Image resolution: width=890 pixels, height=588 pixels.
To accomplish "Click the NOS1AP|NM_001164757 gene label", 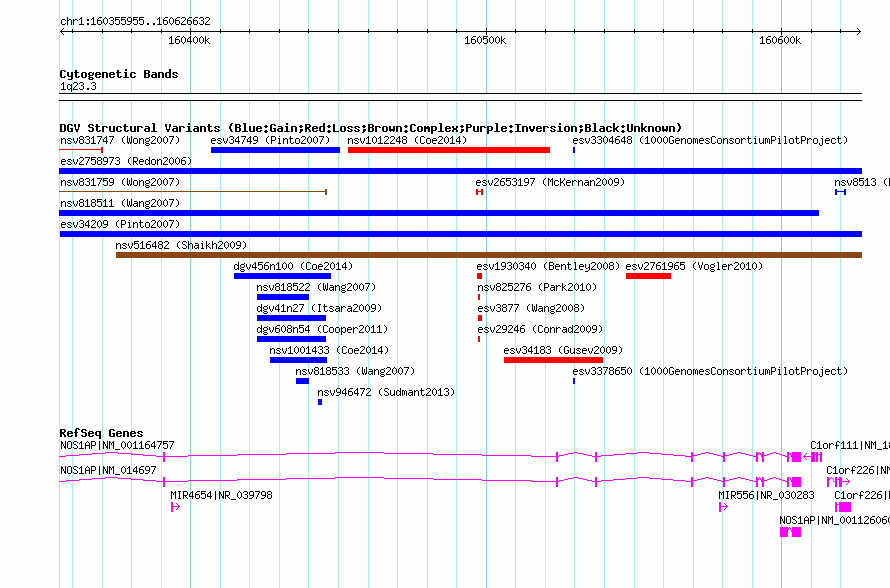I will point(117,446).
